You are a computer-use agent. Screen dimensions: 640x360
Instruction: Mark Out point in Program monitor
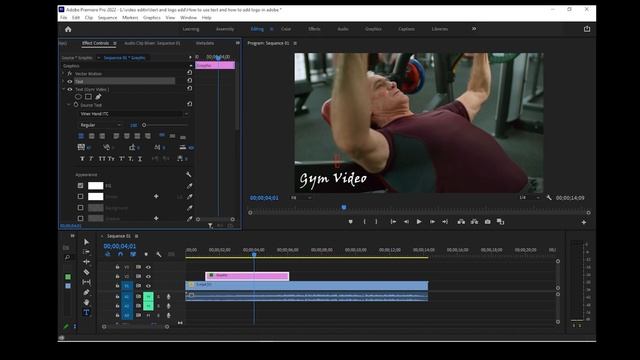click(376, 222)
